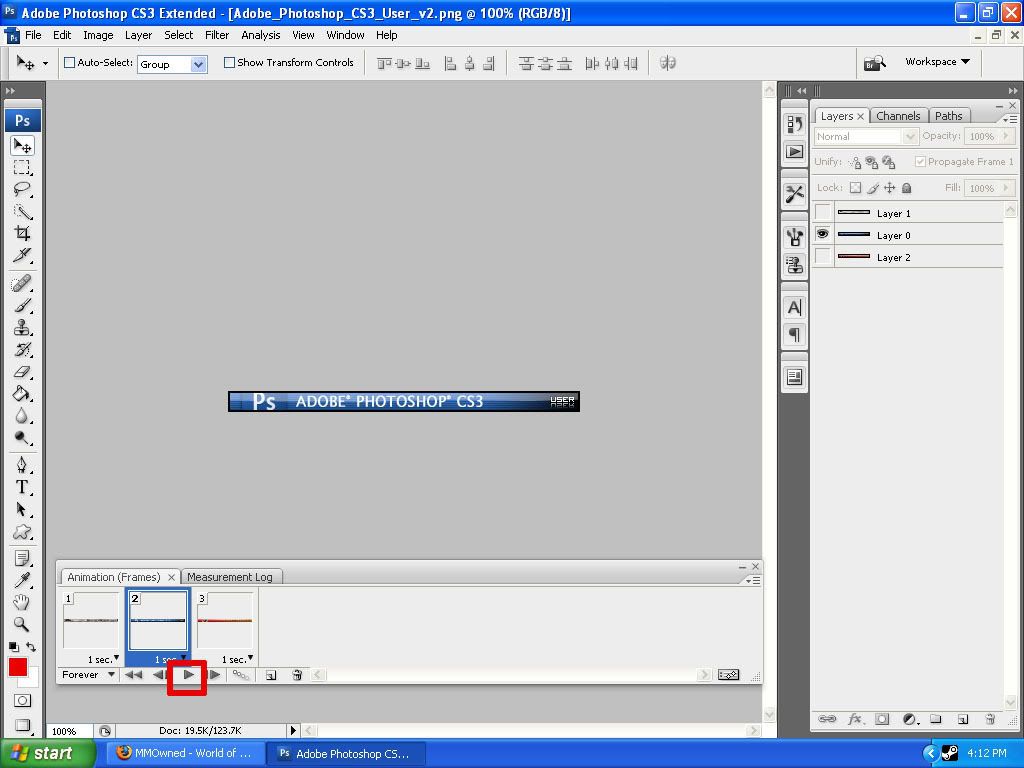
Task: Open Adobe Bridge from options bar
Action: [x=874, y=63]
